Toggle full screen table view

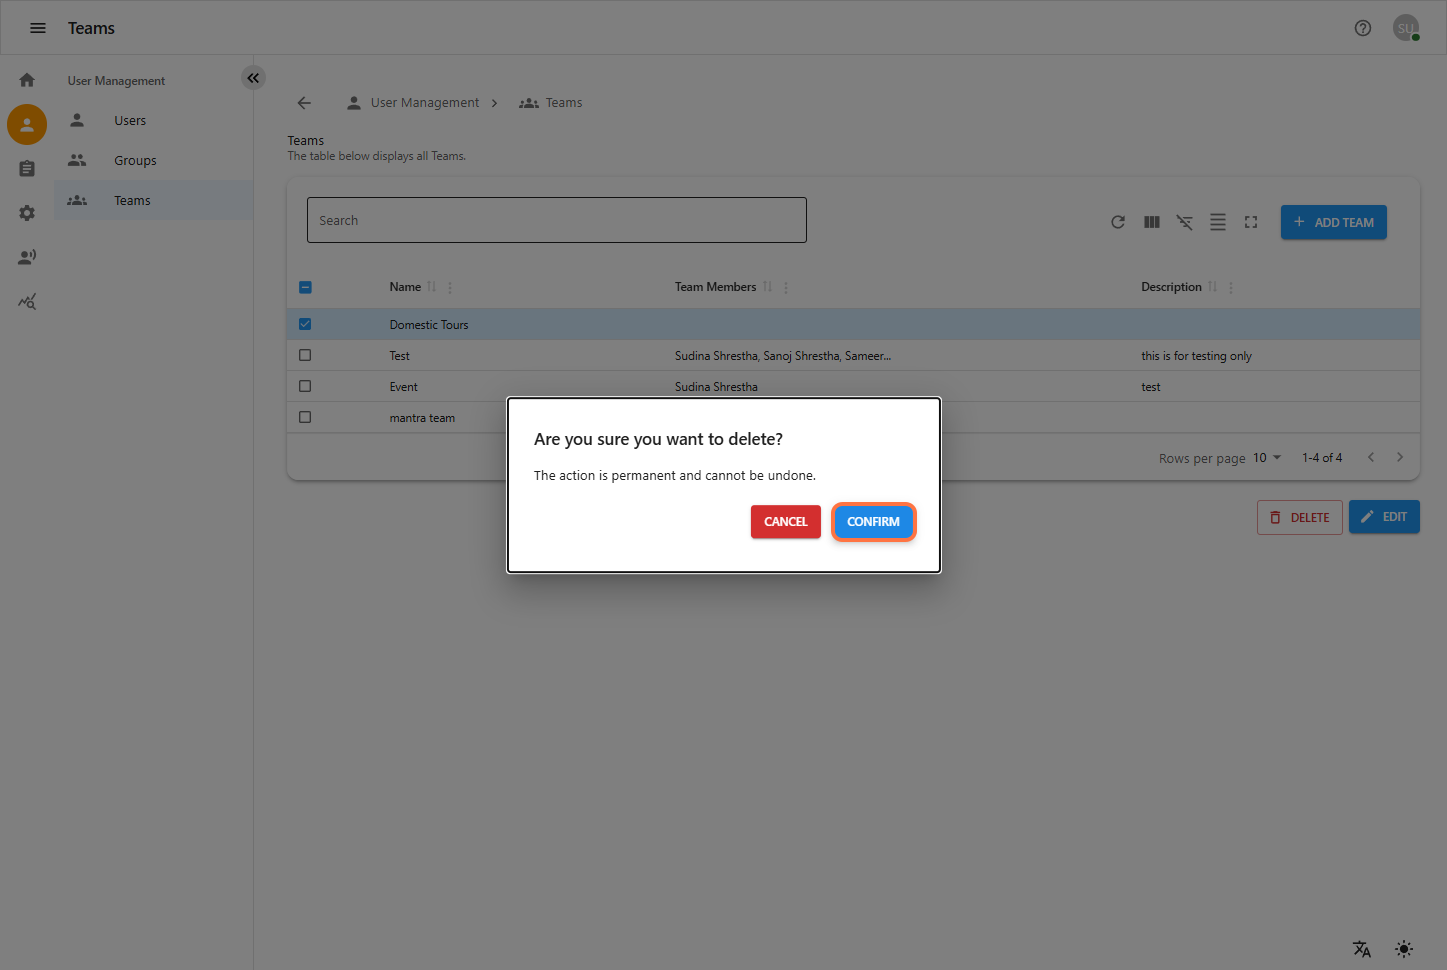(x=1251, y=222)
